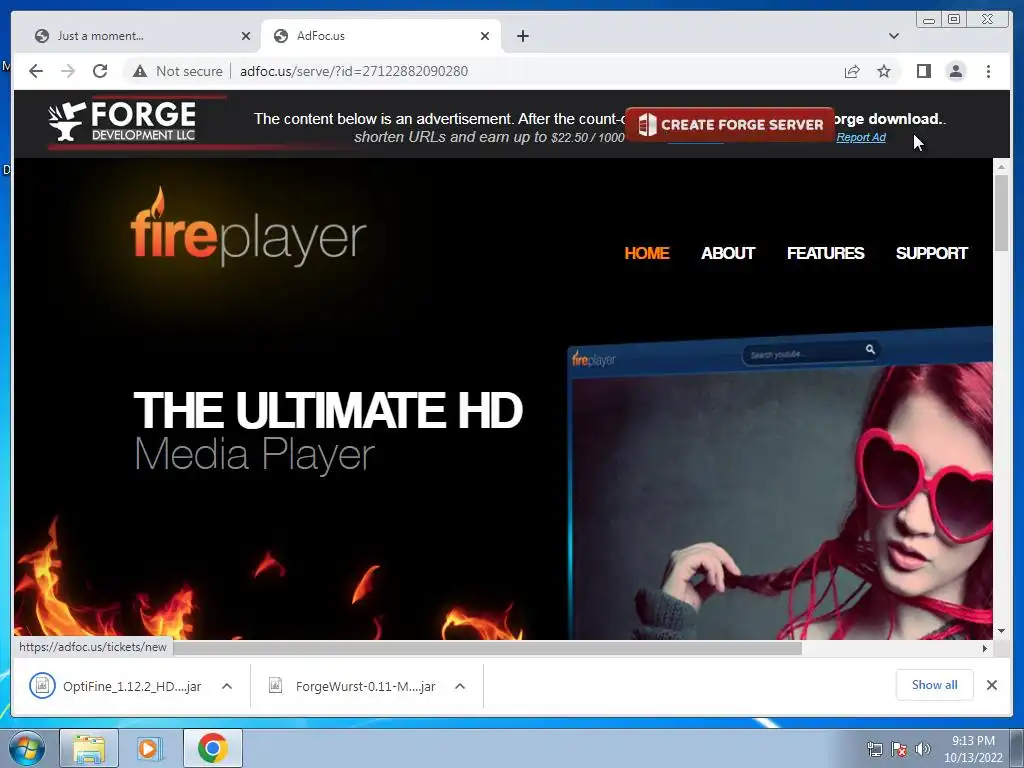
Task: Close the downloads bar
Action: (x=991, y=684)
